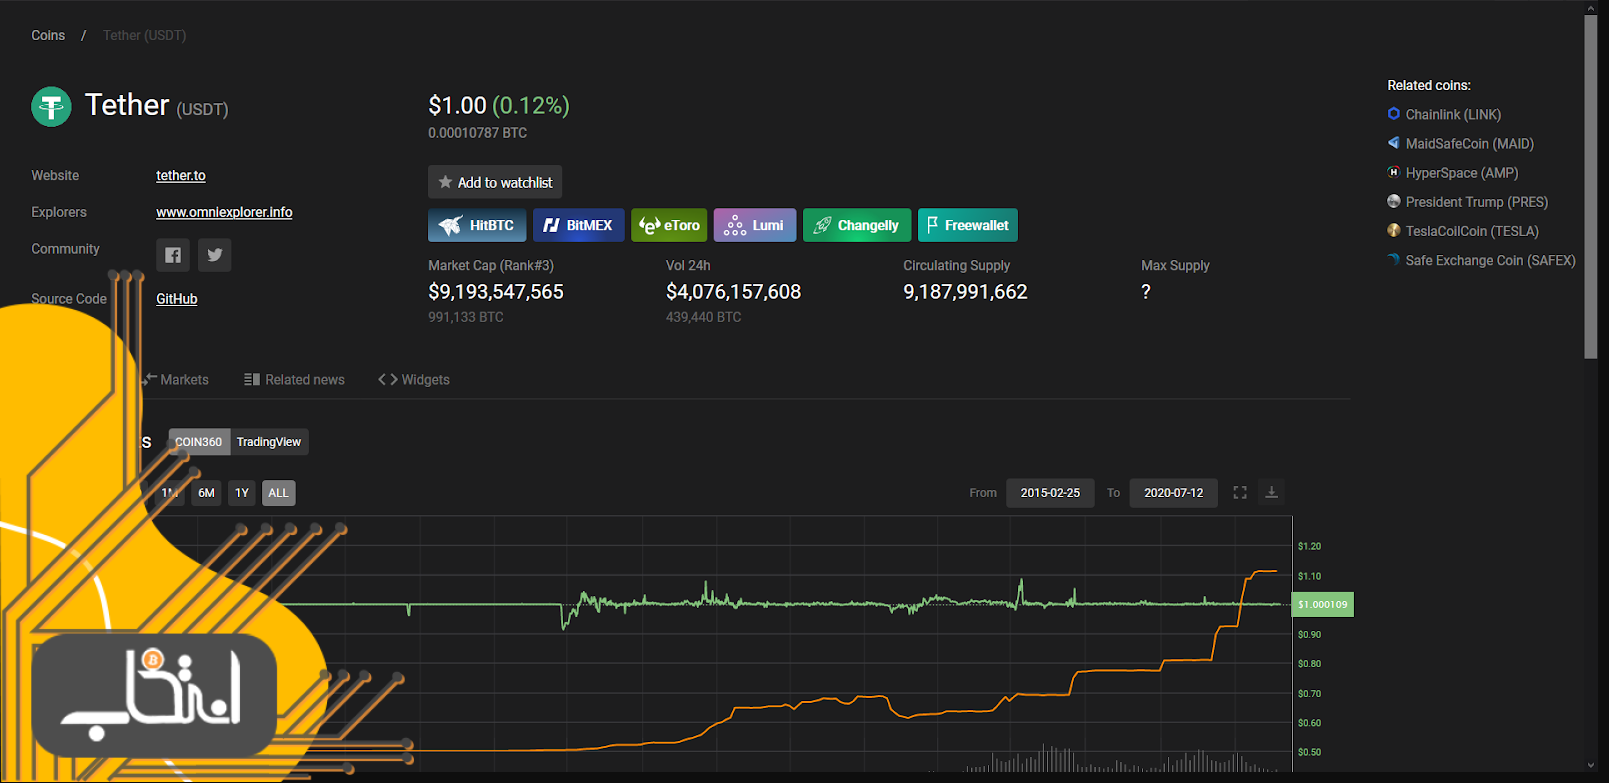The height and width of the screenshot is (783, 1609).
Task: Open Freewallet button
Action: 968,225
